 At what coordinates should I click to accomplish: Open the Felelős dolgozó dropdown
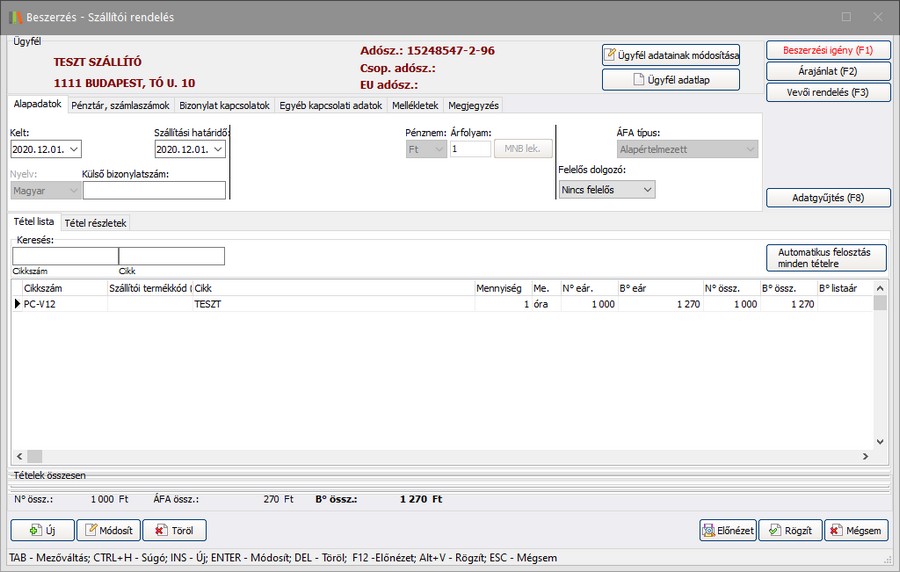coord(647,189)
